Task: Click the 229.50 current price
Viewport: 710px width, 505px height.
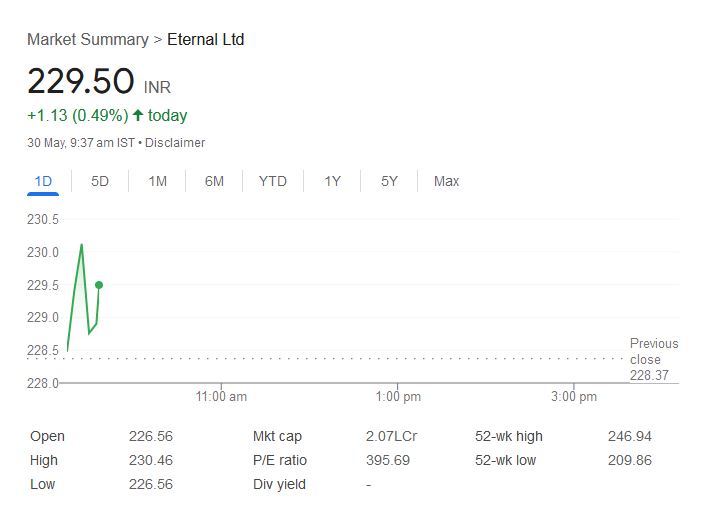Action: pos(81,82)
